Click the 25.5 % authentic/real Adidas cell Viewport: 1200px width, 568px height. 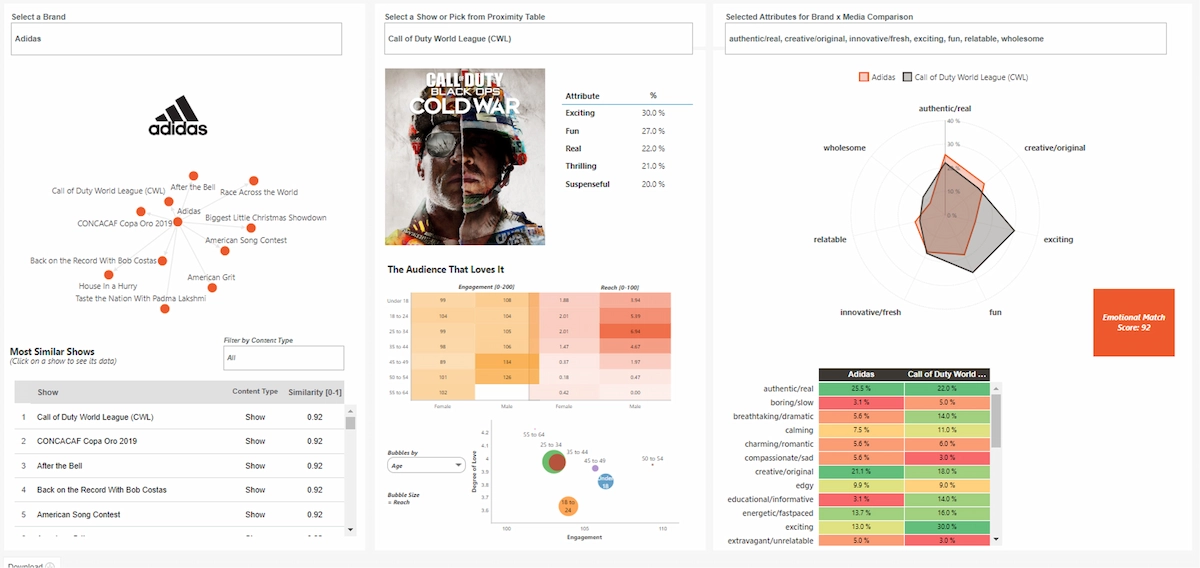(x=860, y=388)
